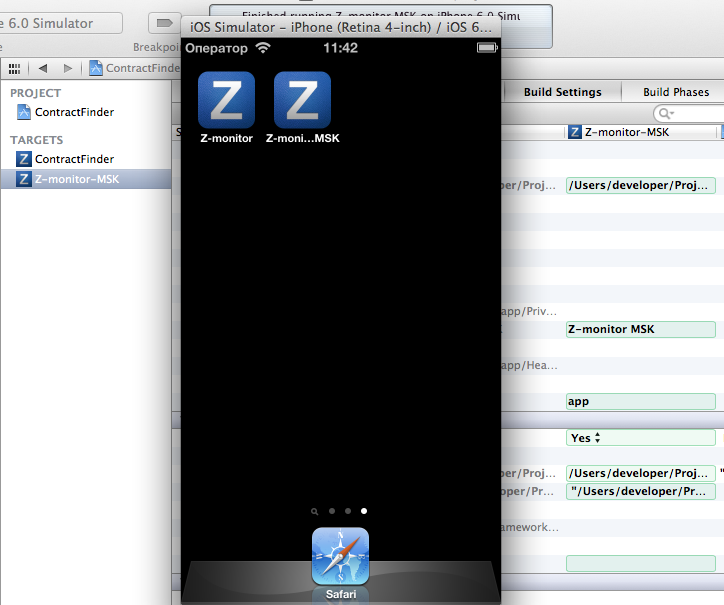724x605 pixels.
Task: Open the Z-monitor app in simulator
Action: [x=226, y=100]
